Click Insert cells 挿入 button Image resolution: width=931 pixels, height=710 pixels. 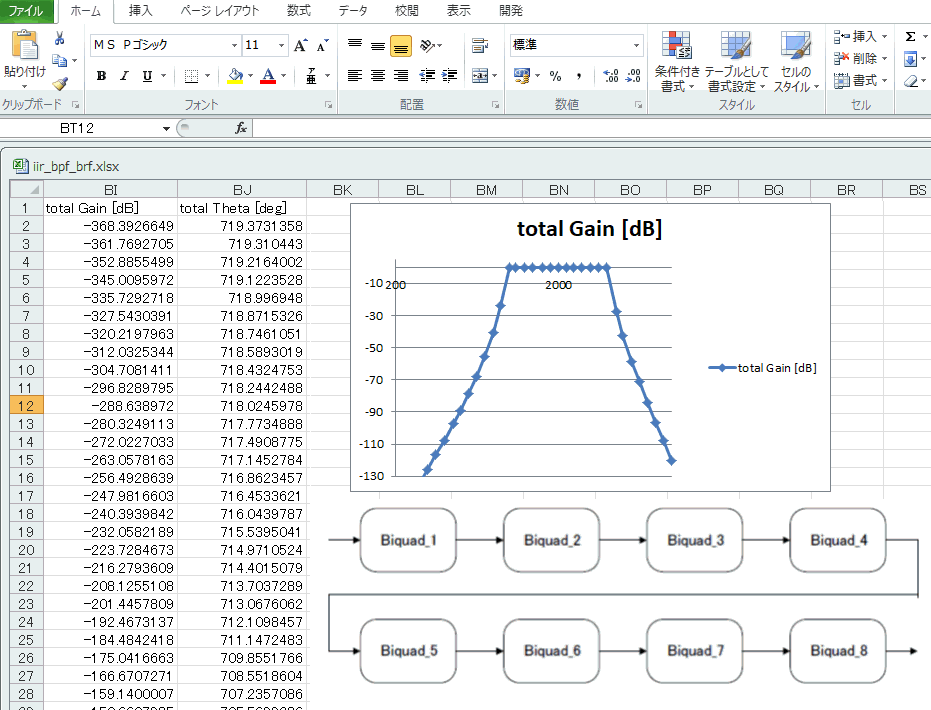pos(860,37)
